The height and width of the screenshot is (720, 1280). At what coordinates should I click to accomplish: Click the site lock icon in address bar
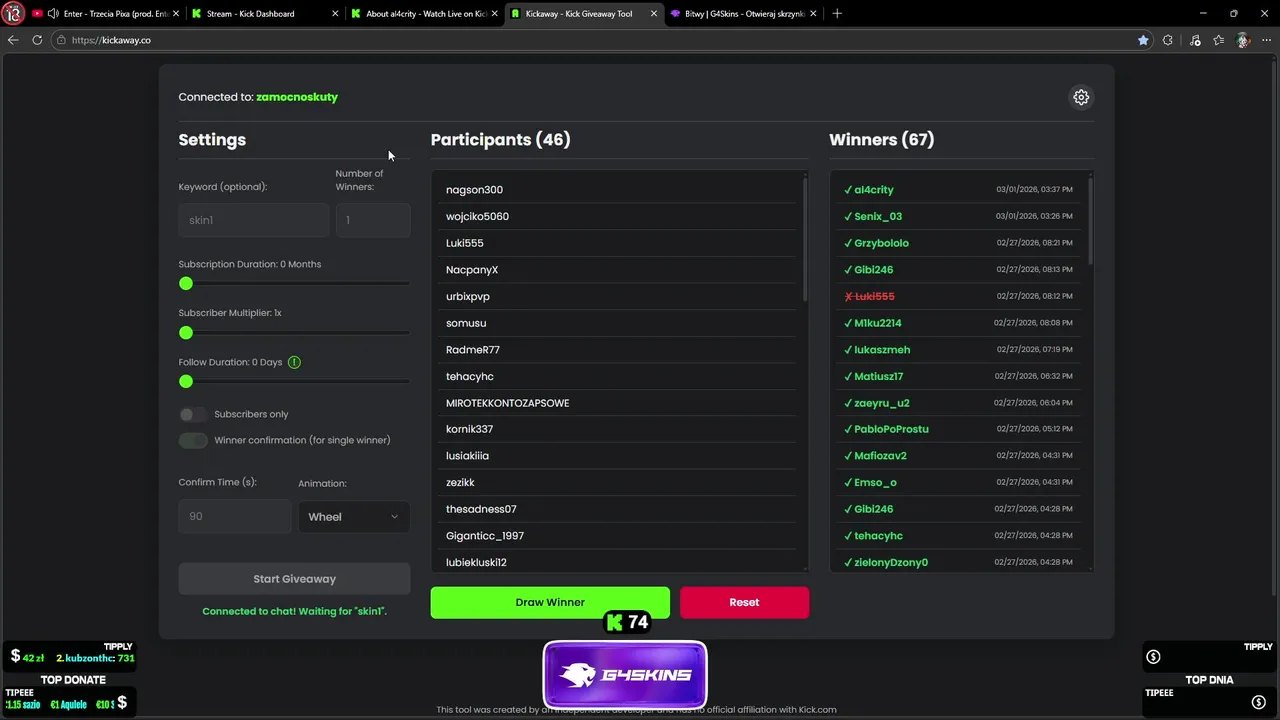click(62, 40)
